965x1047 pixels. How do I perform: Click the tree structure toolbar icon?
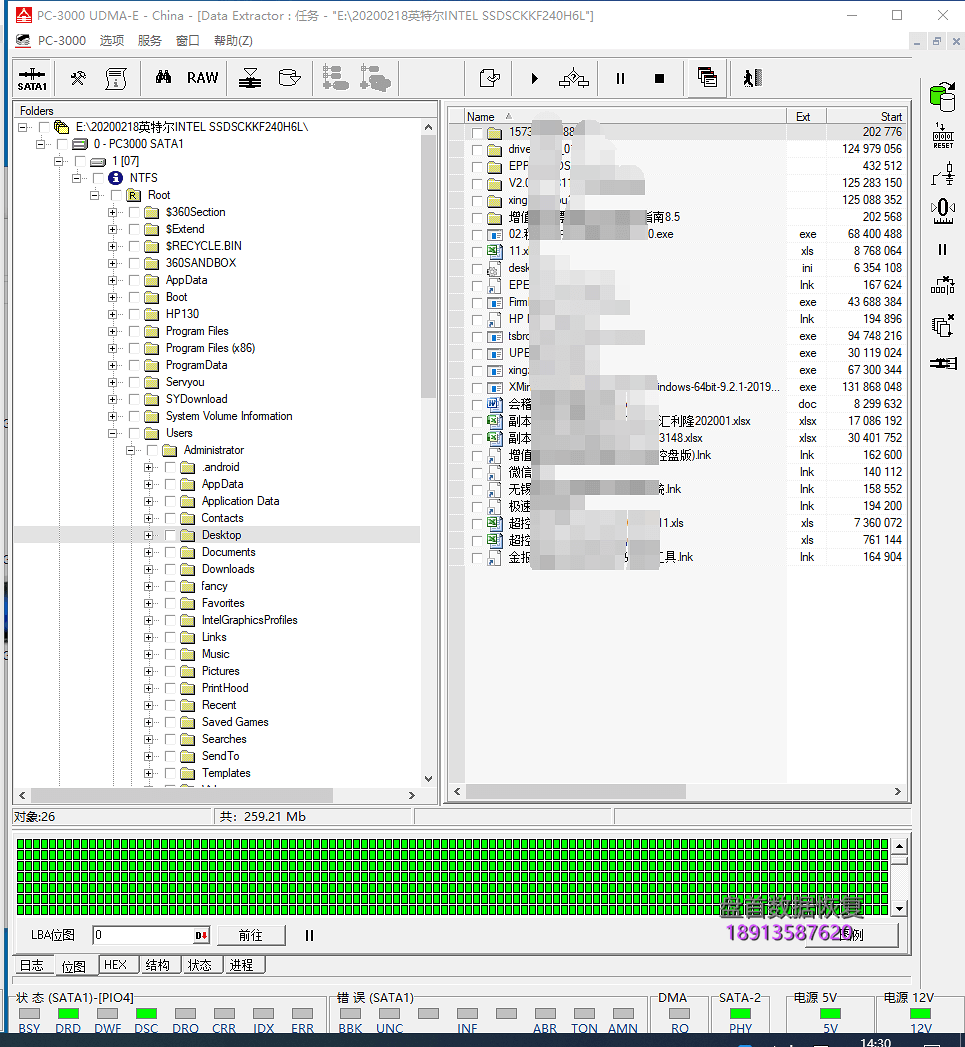pyautogui.click(x=335, y=78)
